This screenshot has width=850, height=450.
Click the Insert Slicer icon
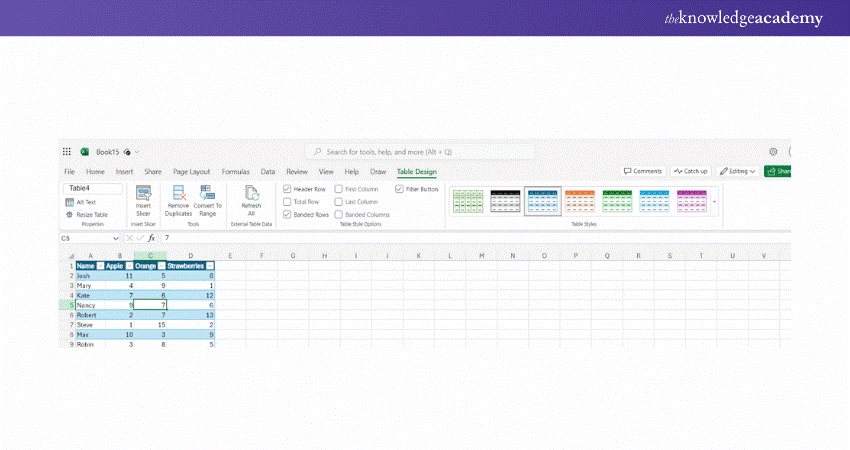pos(143,194)
